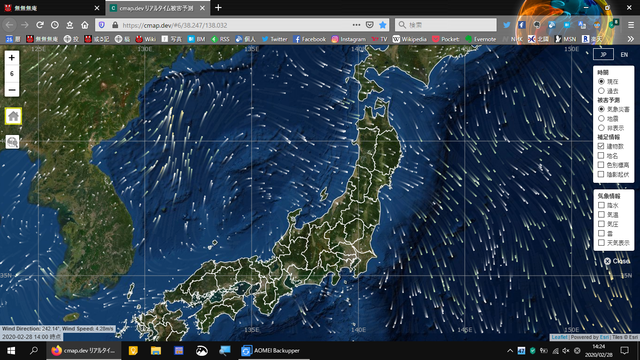Open RSS bookmark

click(220, 39)
